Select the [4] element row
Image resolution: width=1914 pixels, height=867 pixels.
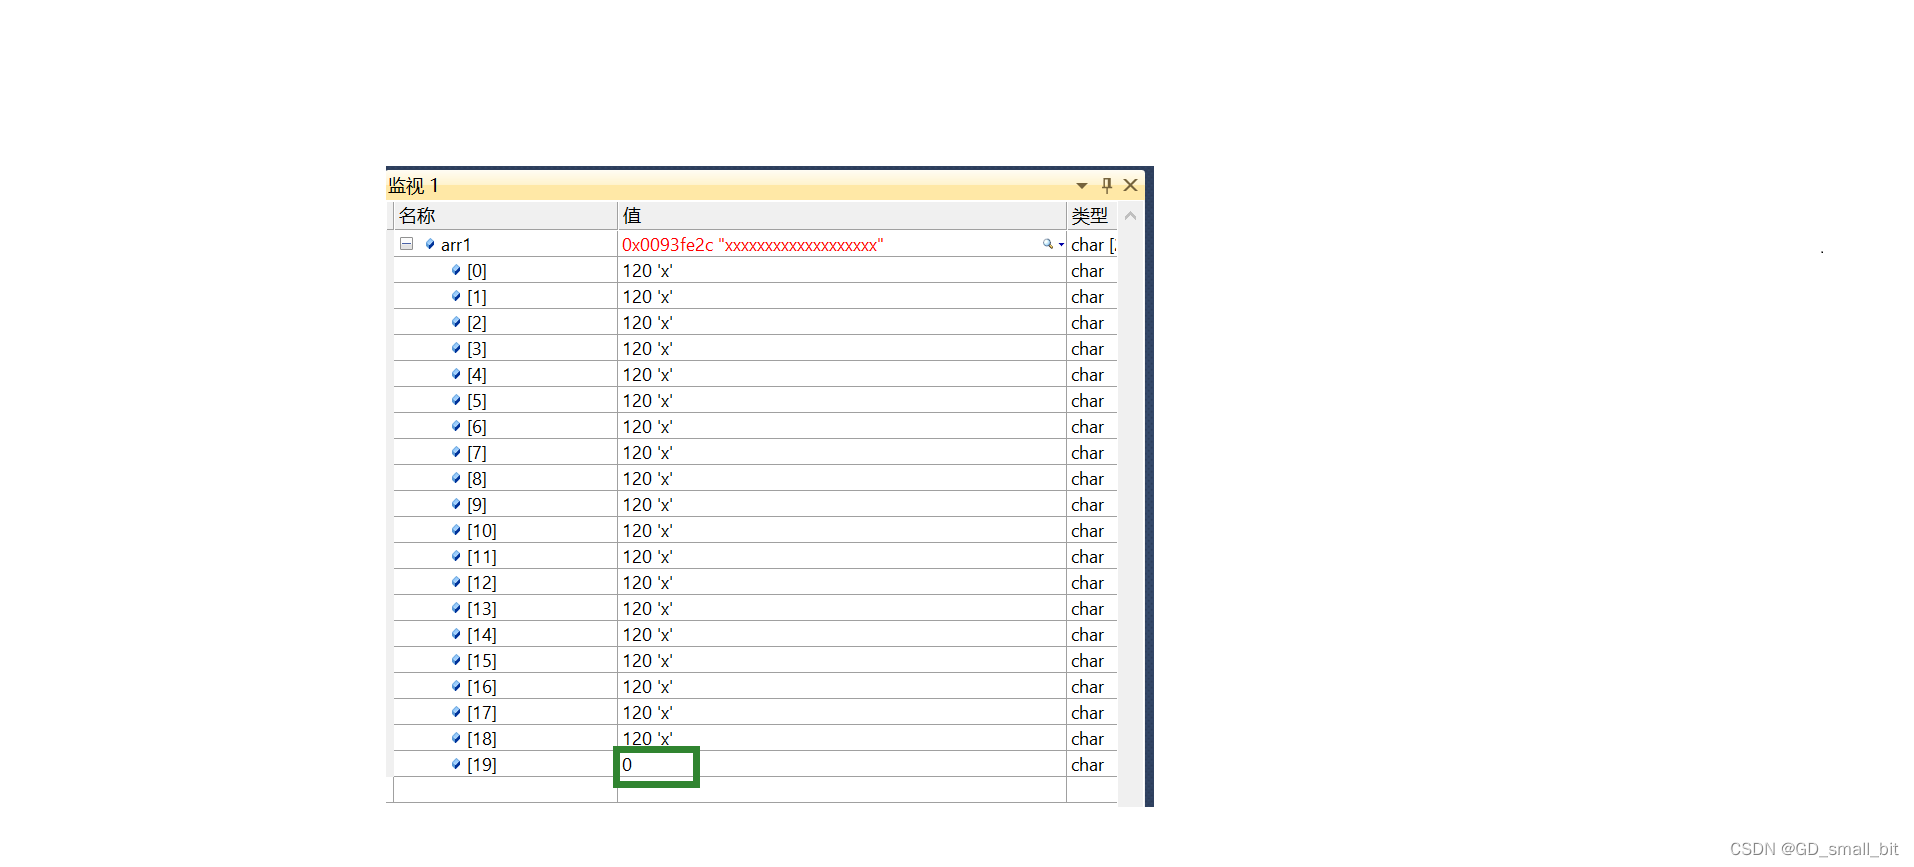[x=755, y=375]
